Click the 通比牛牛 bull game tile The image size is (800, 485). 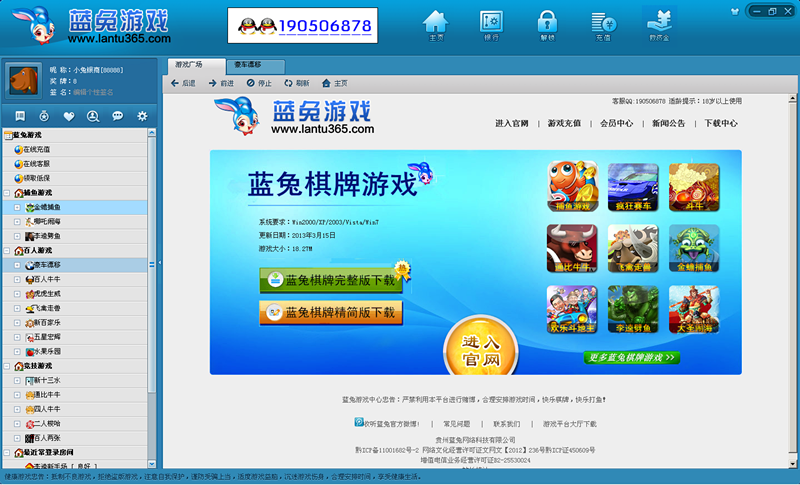click(572, 248)
